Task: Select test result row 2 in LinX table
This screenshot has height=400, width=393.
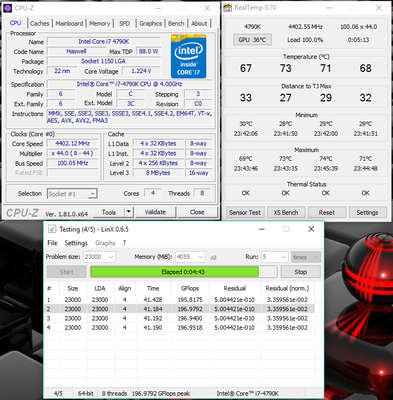Action: click(179, 309)
